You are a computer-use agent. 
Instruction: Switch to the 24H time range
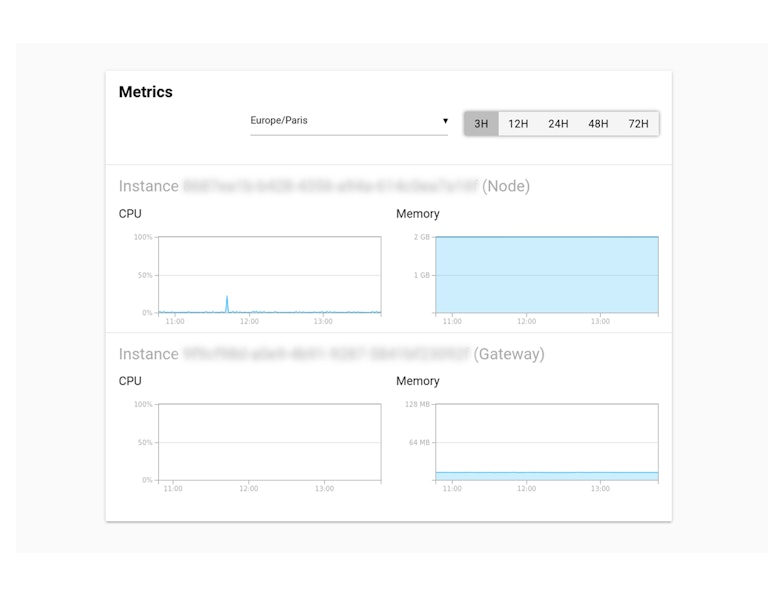pyautogui.click(x=558, y=124)
